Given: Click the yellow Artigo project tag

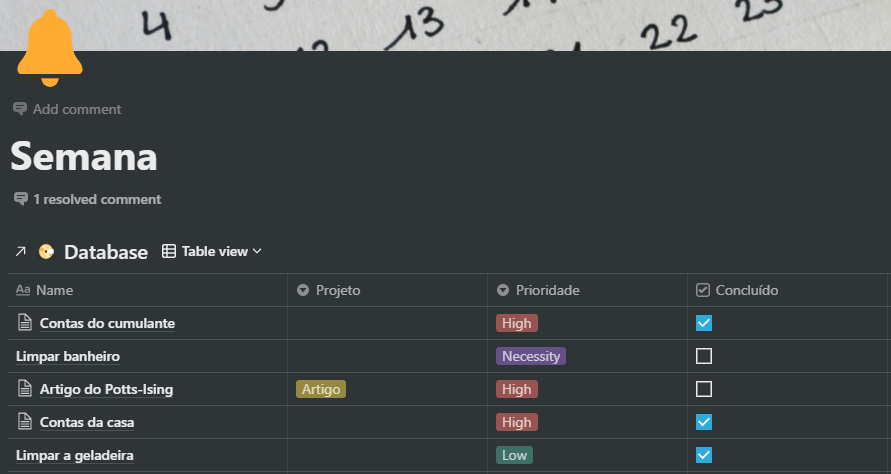Looking at the screenshot, I should coord(321,389).
